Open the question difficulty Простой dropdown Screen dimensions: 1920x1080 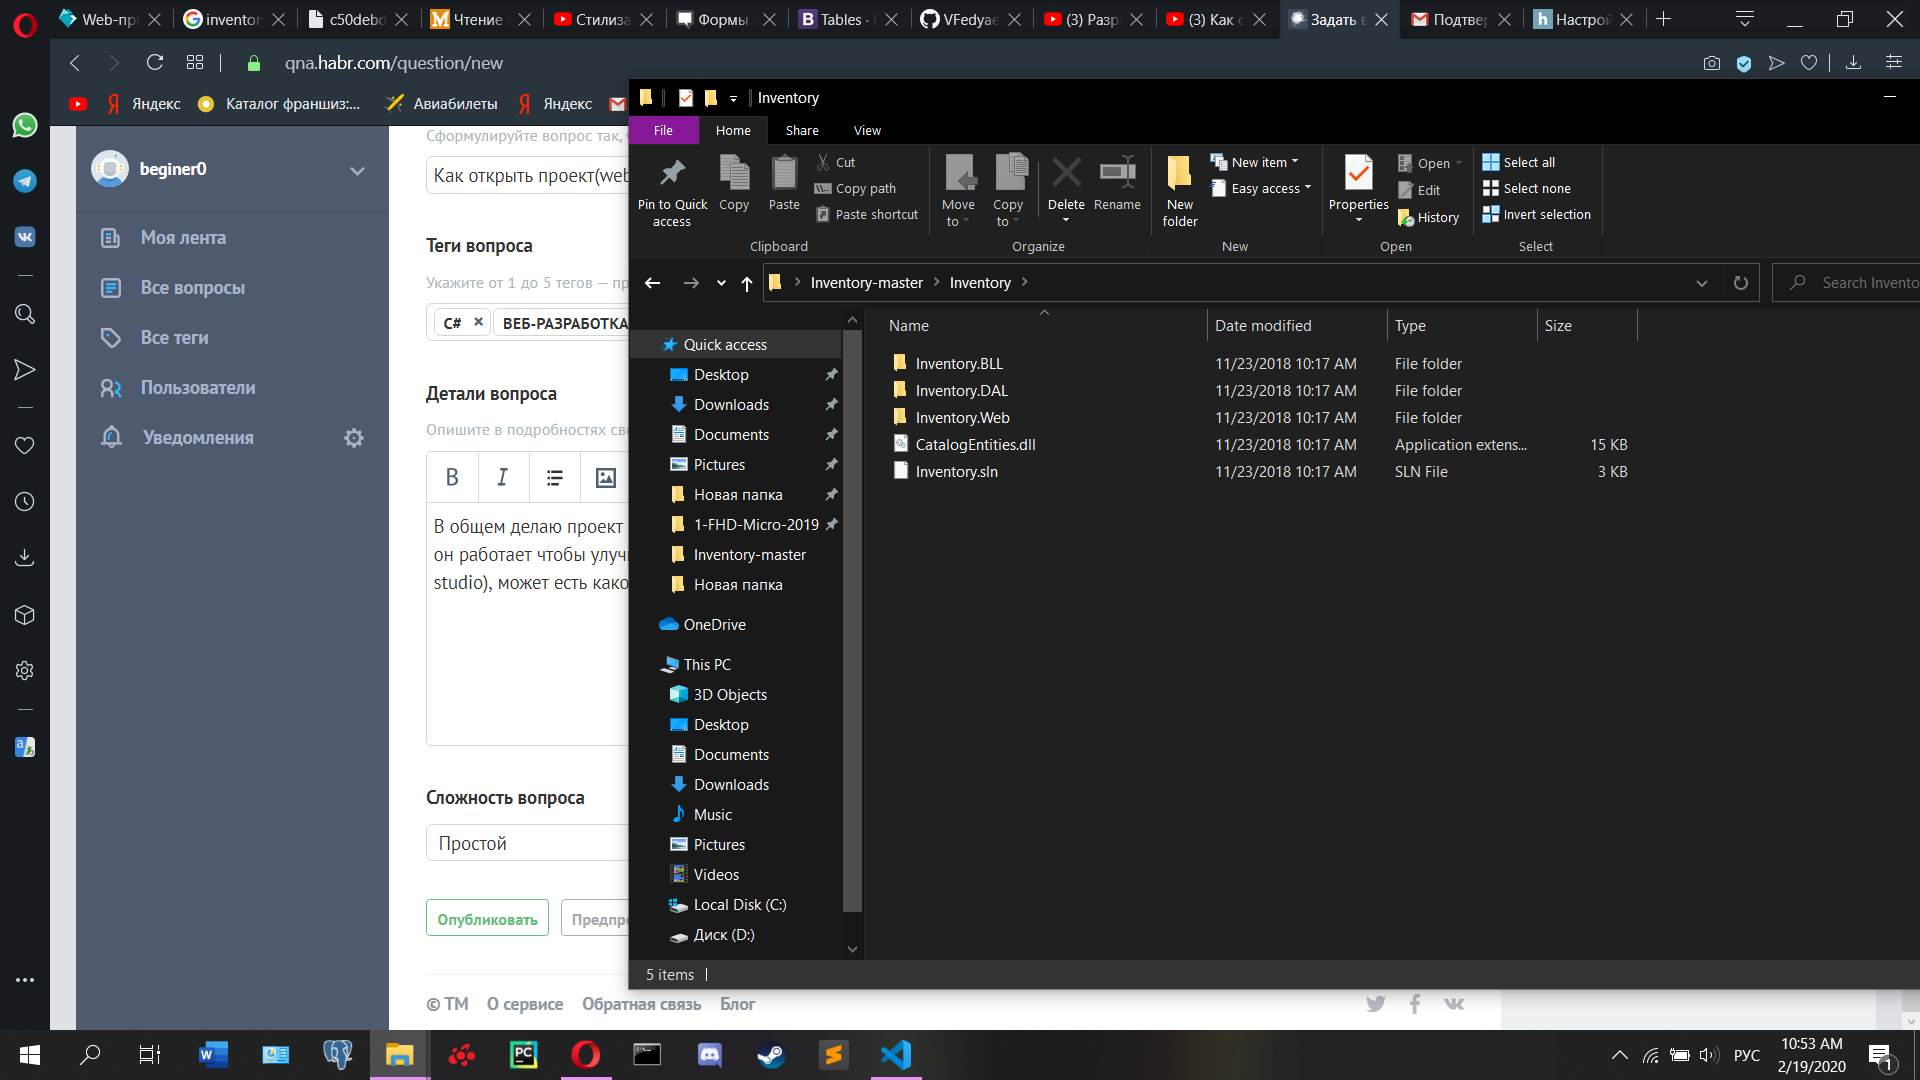pos(527,843)
